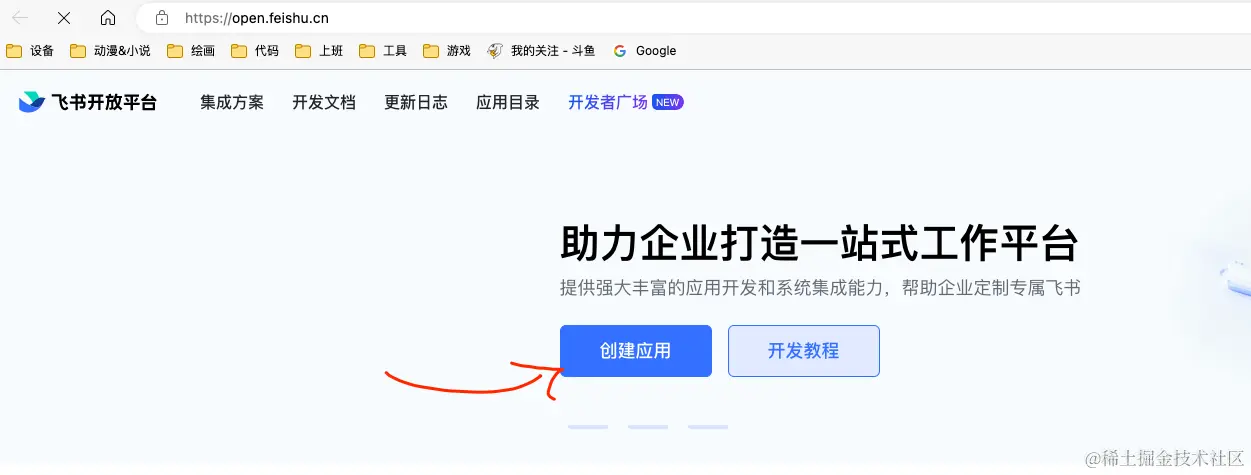Select the second carousel indicator

[x=648, y=427]
